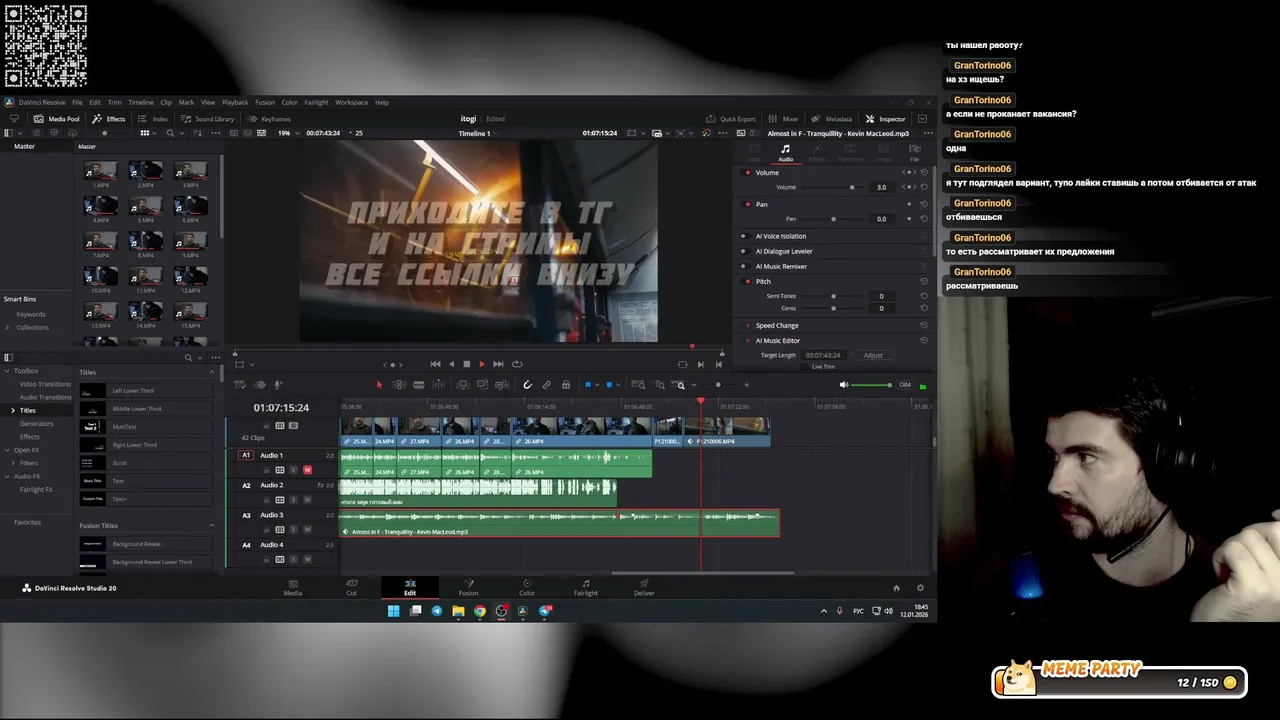The height and width of the screenshot is (720, 1280).
Task: Open project settings gear icon
Action: (920, 588)
